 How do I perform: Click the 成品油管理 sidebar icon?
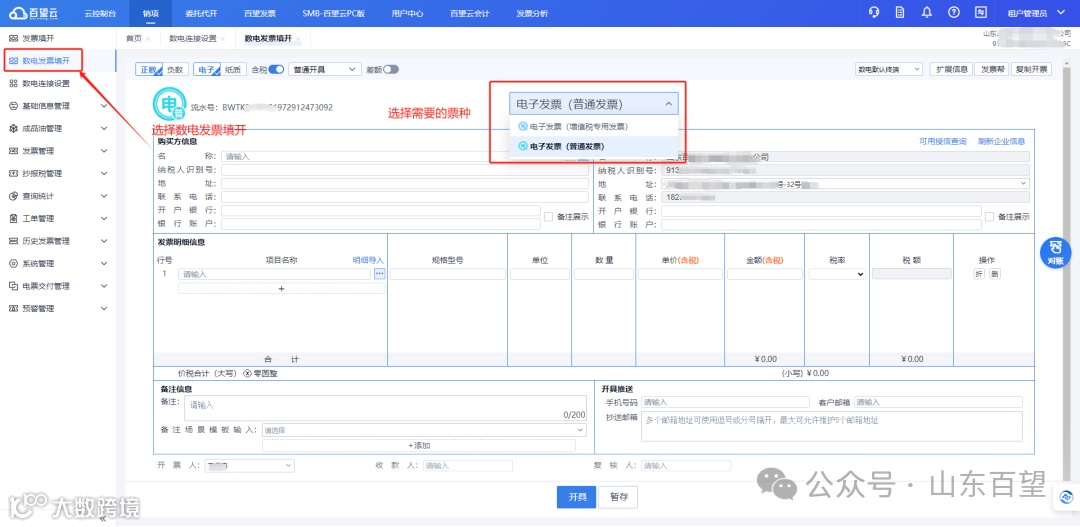(x=14, y=129)
